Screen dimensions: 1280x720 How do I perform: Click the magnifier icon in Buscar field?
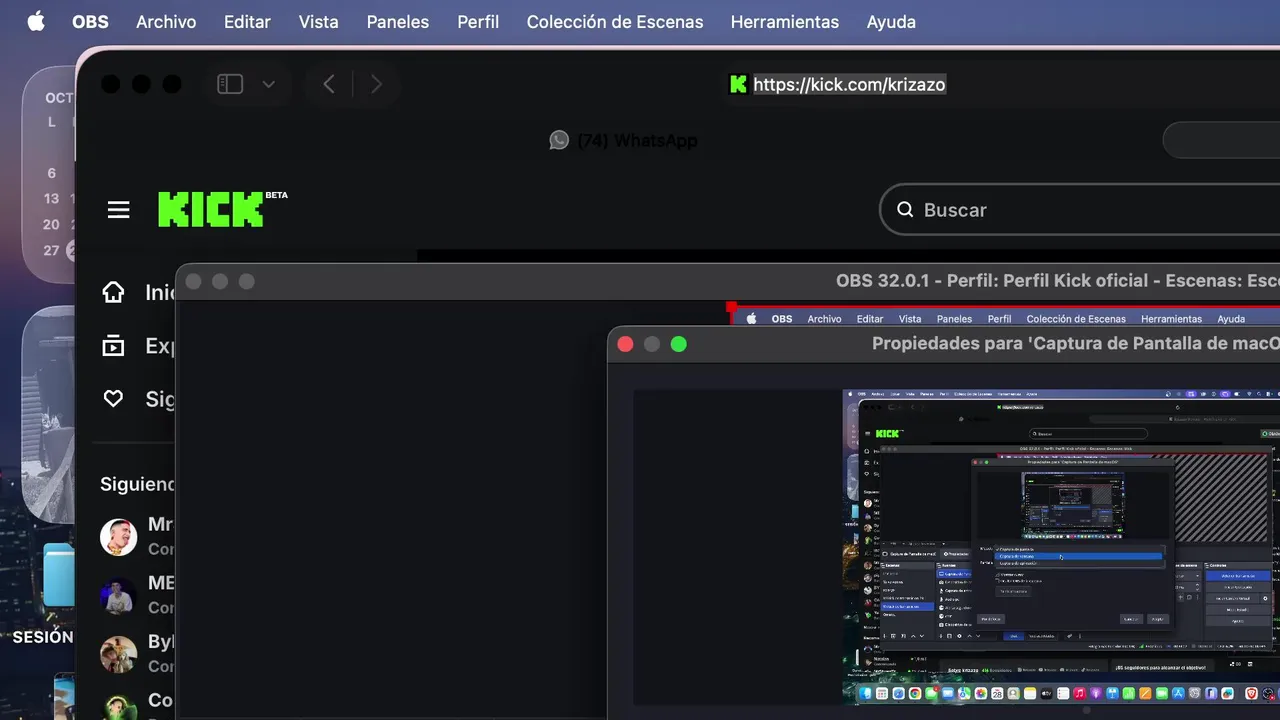click(x=905, y=209)
